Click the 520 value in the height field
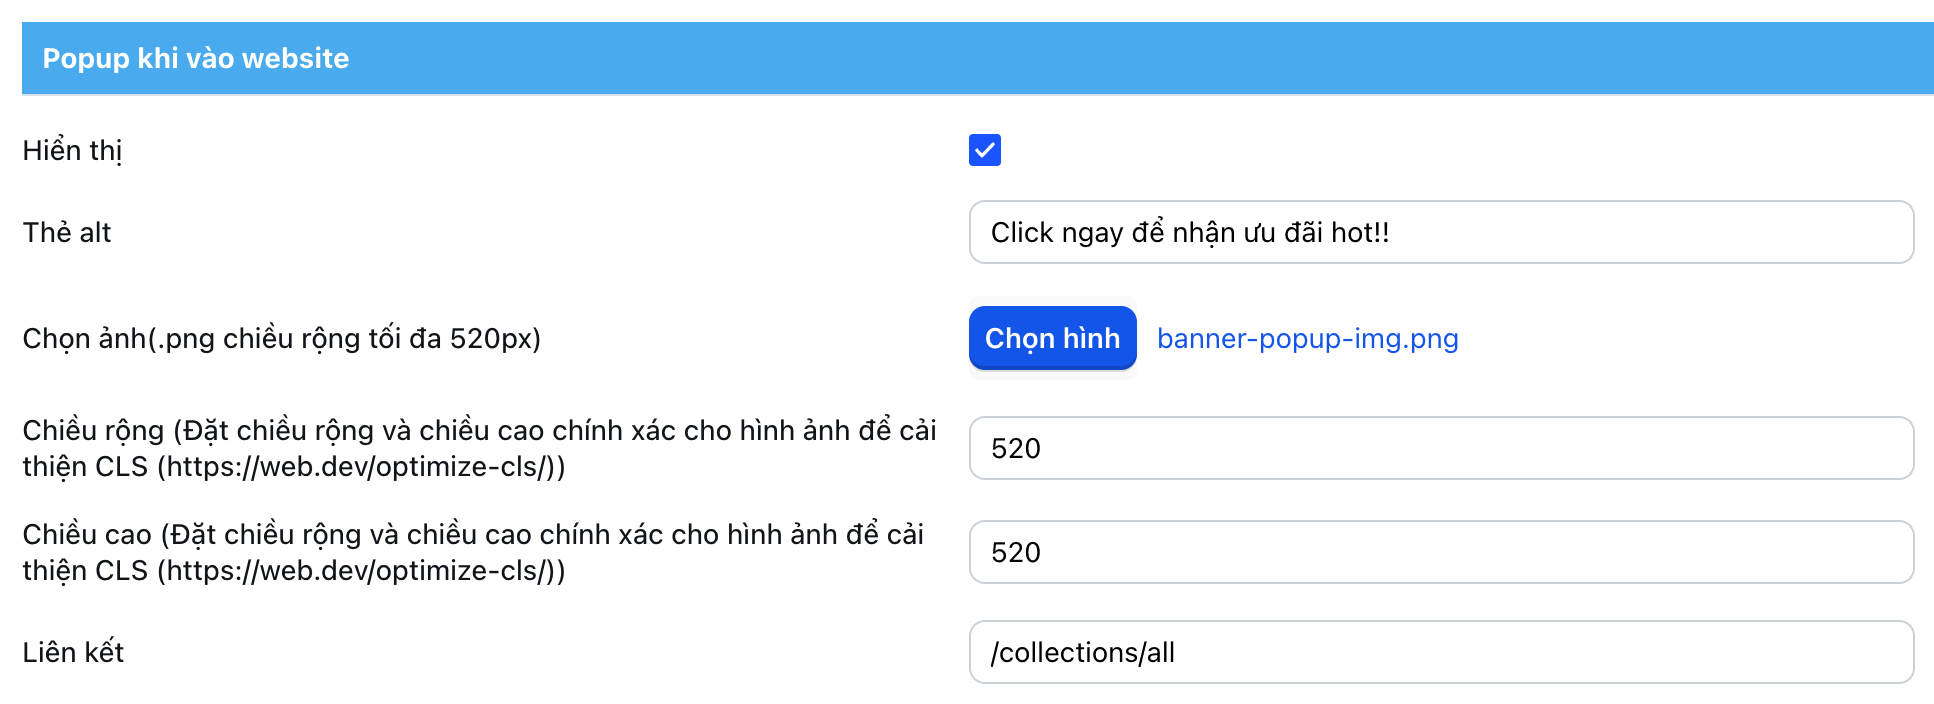The height and width of the screenshot is (704, 1934). click(1015, 553)
